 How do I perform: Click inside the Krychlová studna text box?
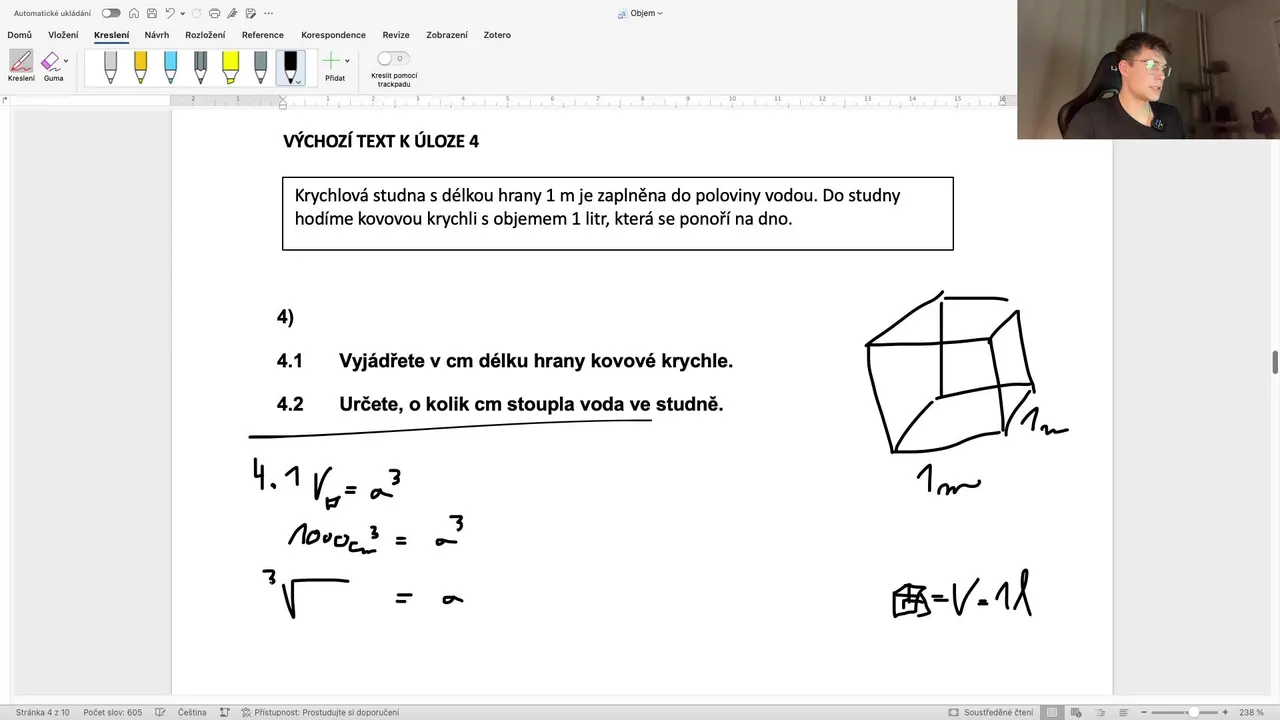point(618,214)
